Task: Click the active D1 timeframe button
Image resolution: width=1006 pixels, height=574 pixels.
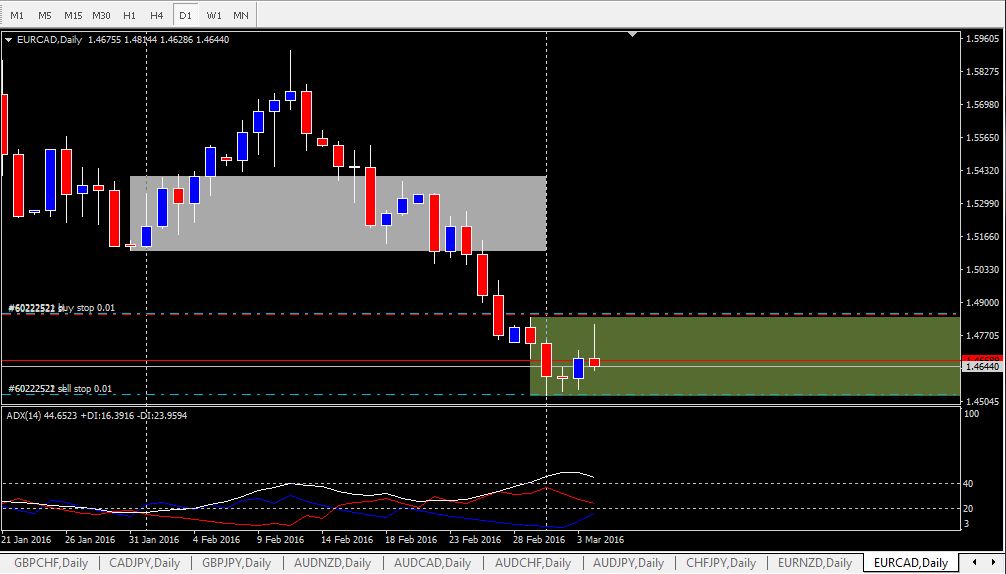Action: [185, 16]
